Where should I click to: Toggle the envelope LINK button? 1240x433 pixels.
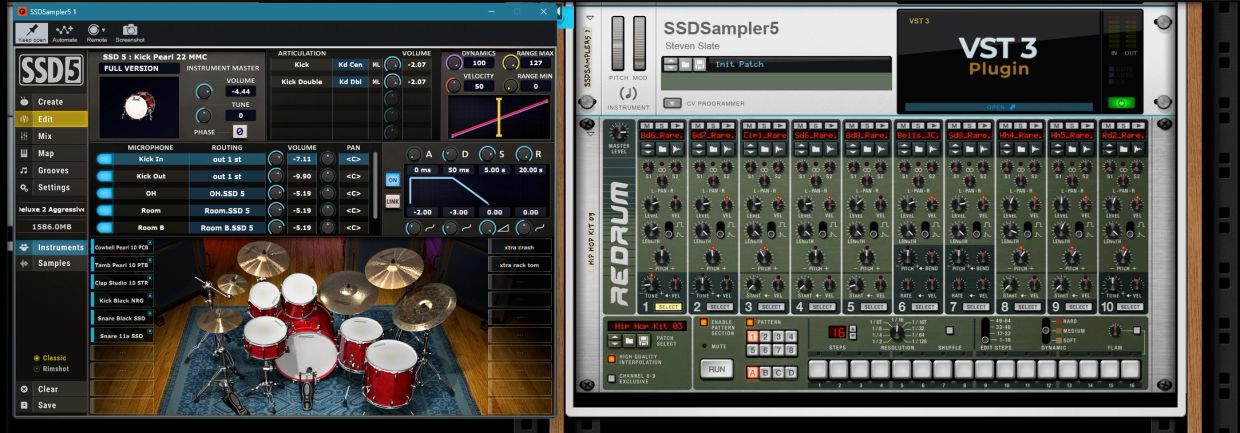[x=393, y=201]
